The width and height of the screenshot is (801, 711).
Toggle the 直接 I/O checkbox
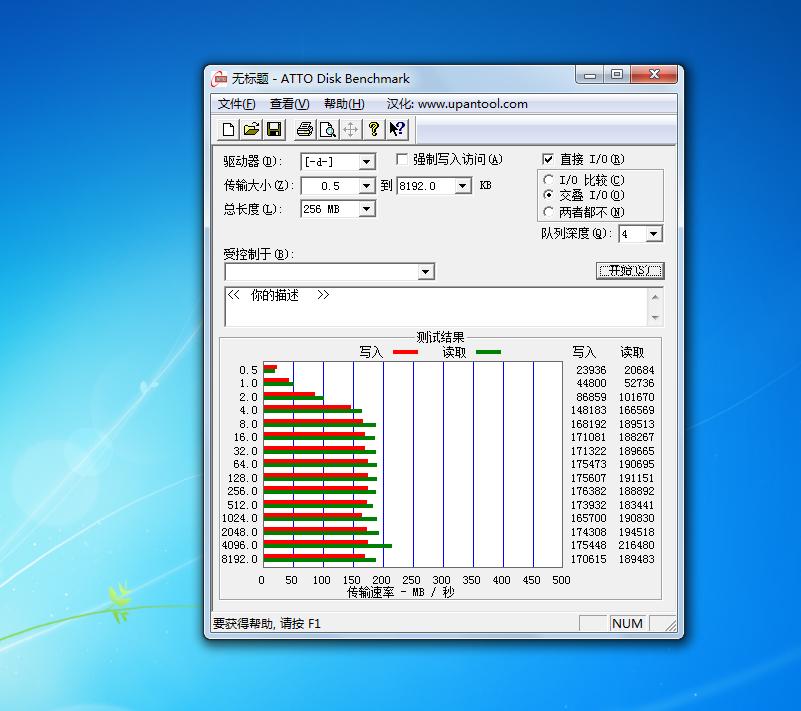pyautogui.click(x=549, y=158)
